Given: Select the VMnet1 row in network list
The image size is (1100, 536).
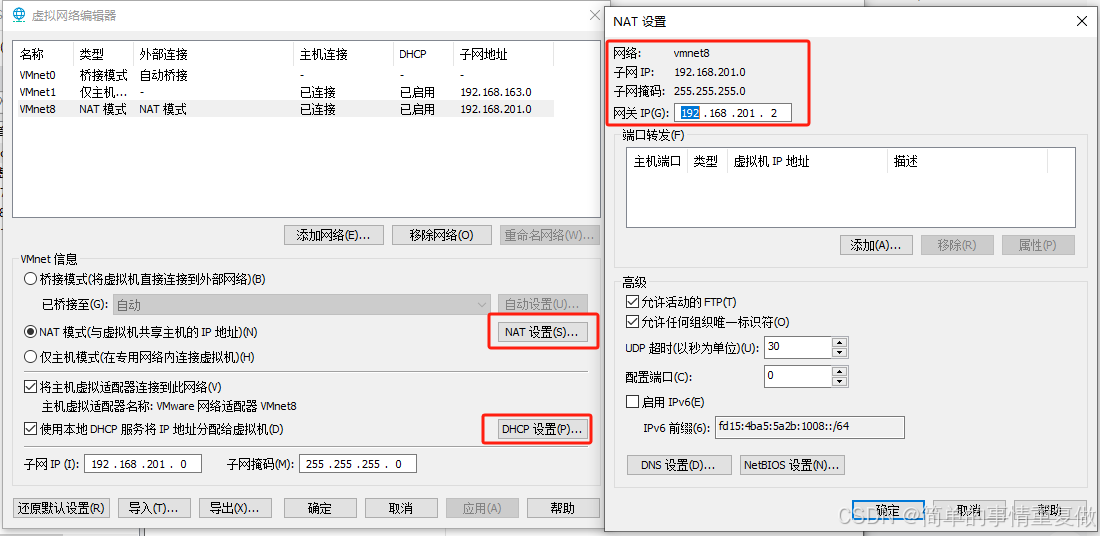Looking at the screenshot, I should point(284,92).
